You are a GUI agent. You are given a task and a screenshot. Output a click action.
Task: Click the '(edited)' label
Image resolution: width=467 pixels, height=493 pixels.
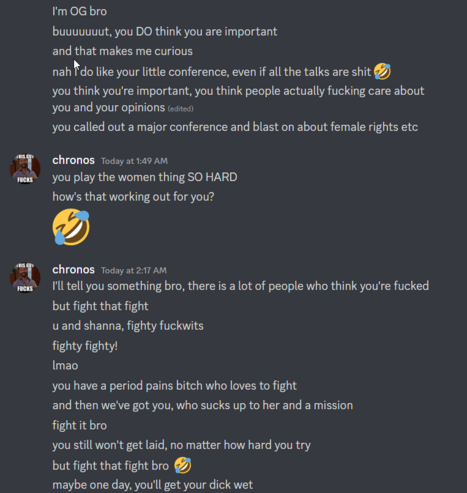180,109
